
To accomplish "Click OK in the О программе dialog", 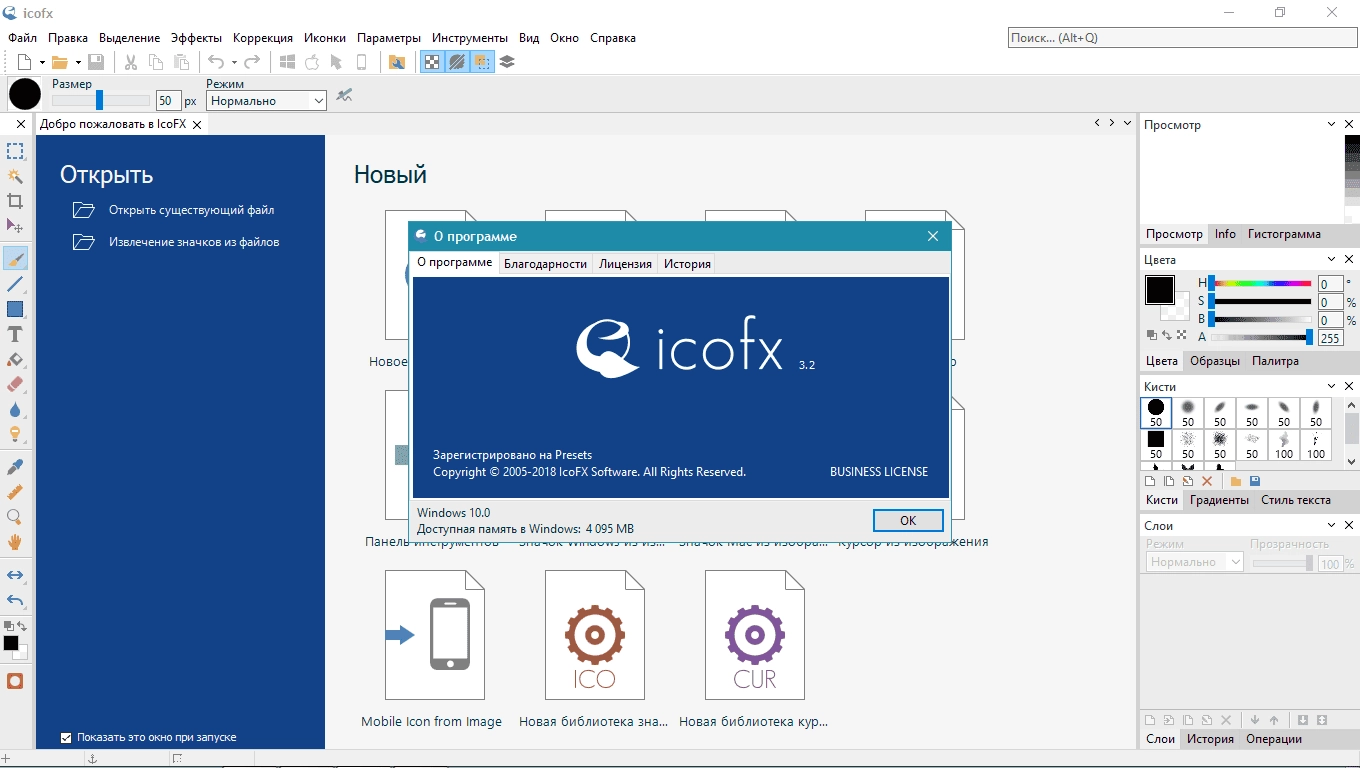I will click(908, 521).
